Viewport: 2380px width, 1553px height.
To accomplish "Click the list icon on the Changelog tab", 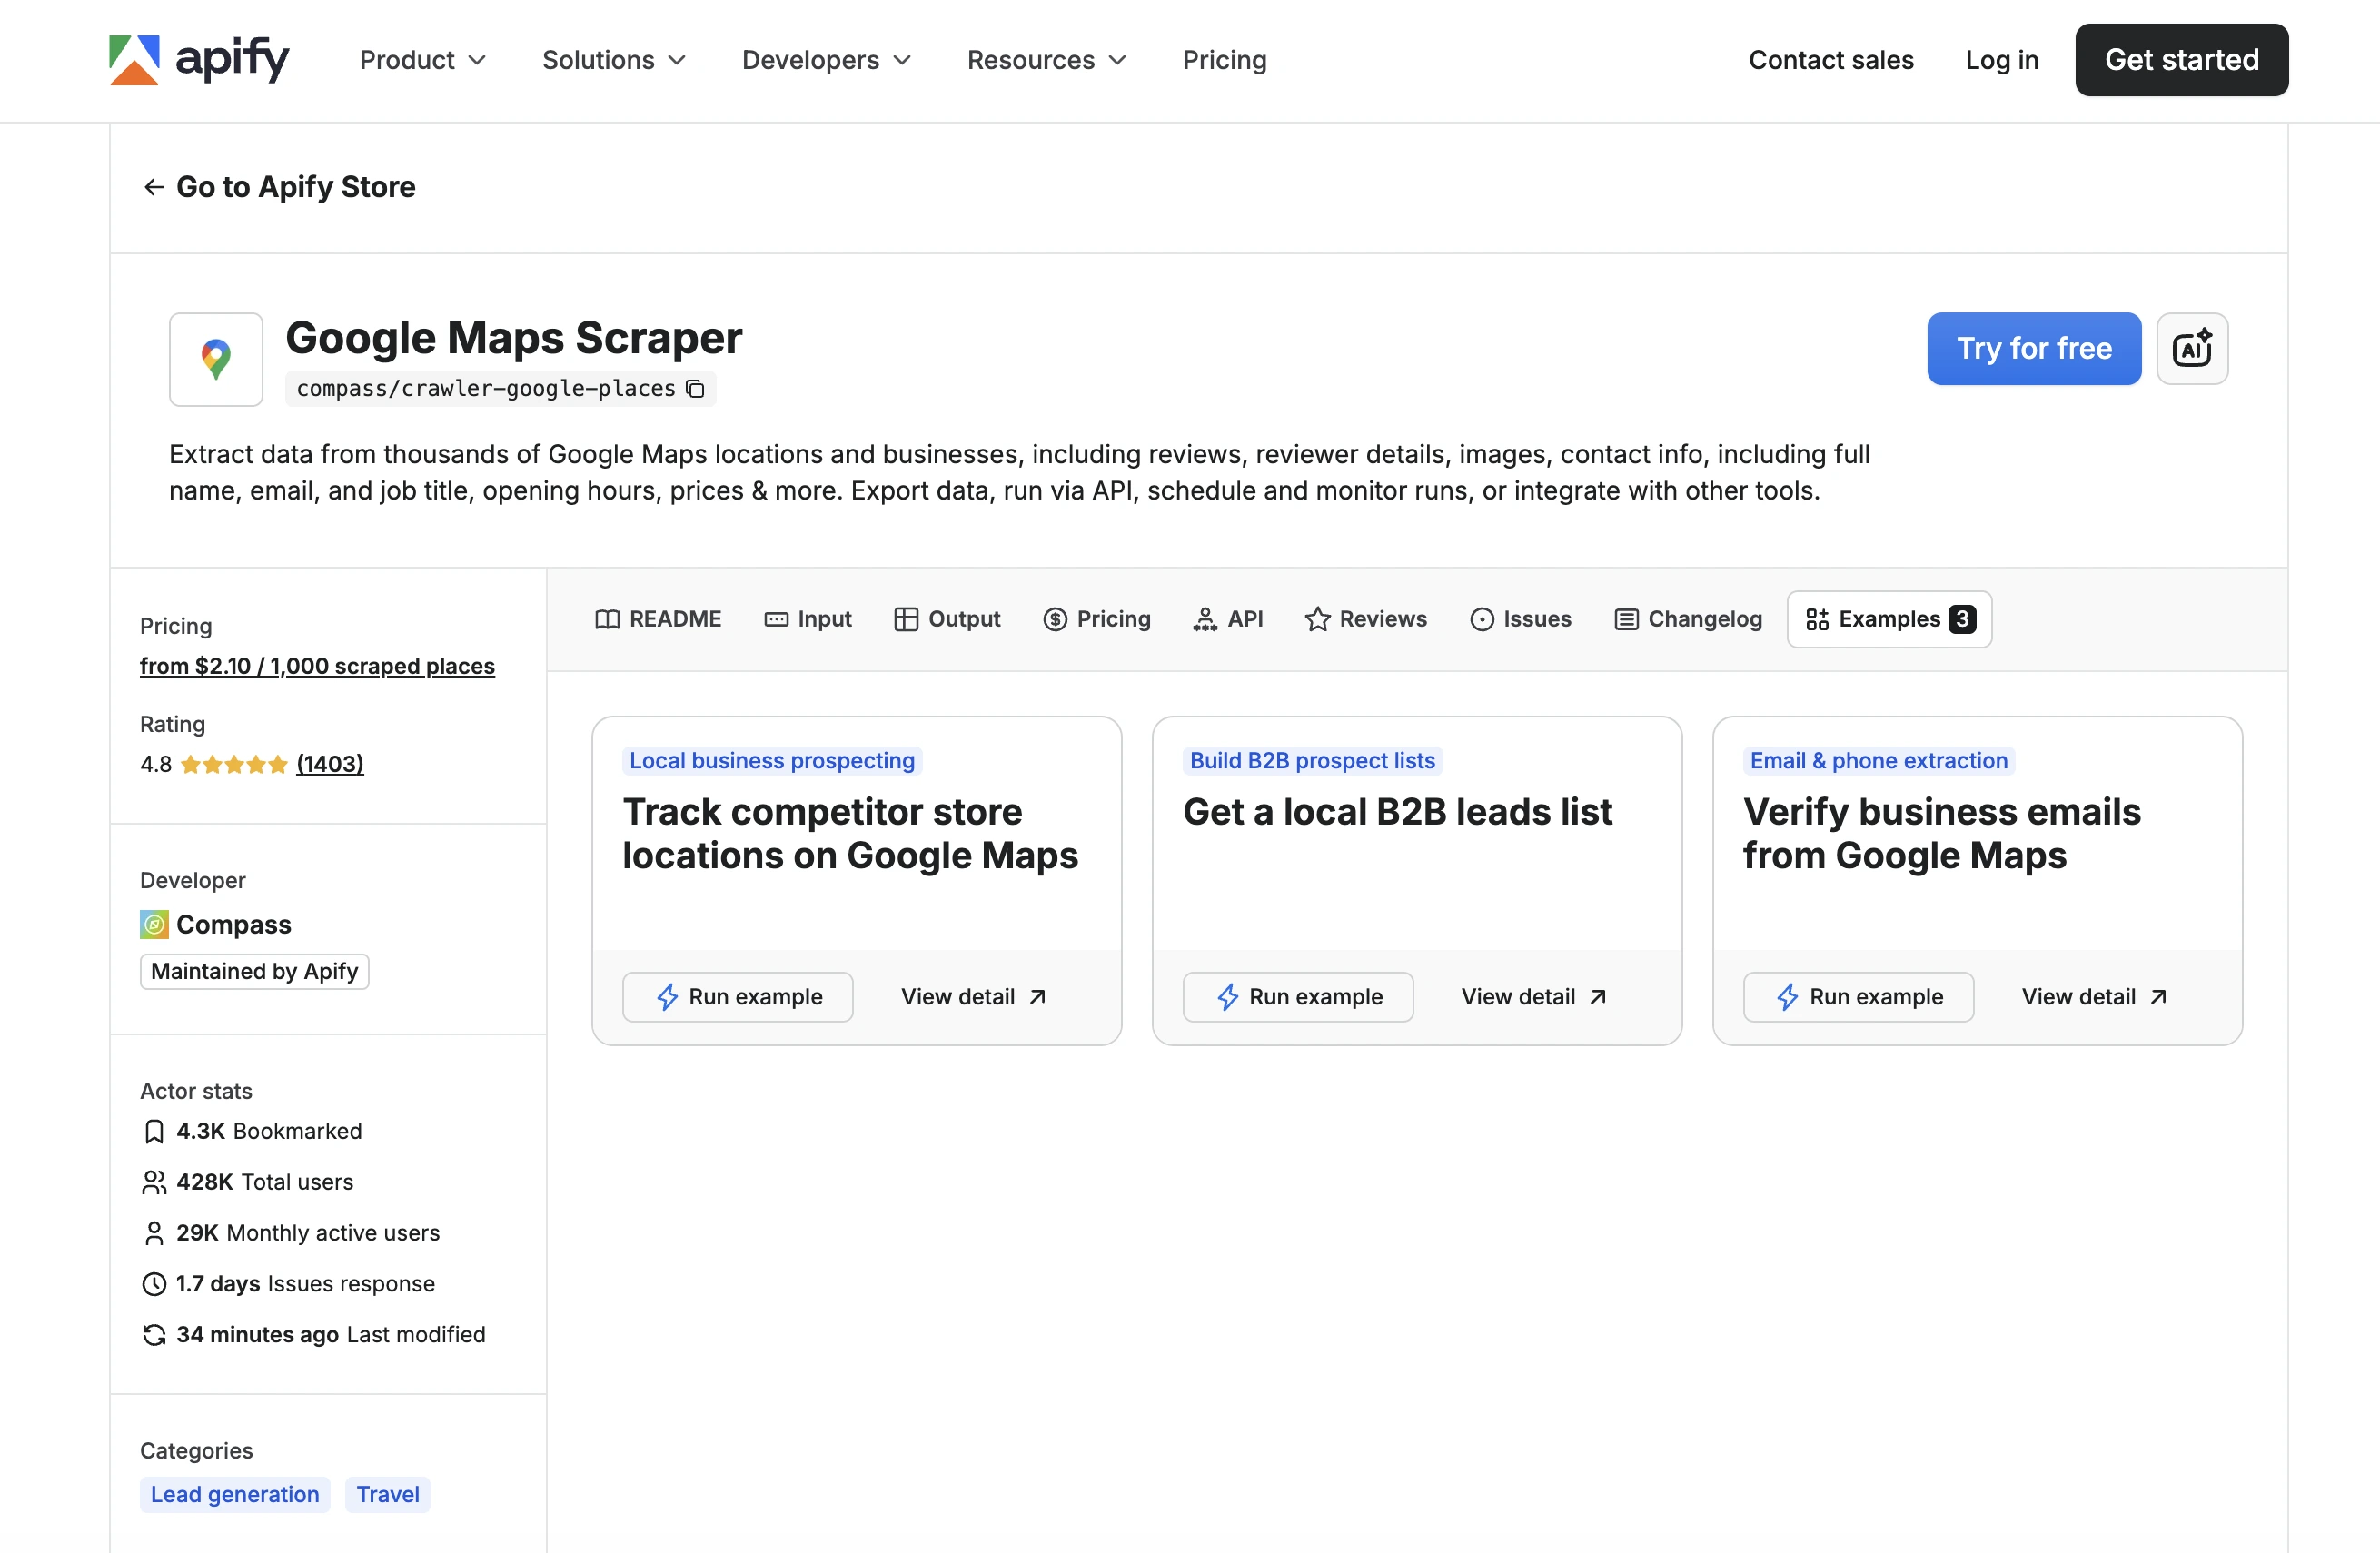I will 1626,620.
